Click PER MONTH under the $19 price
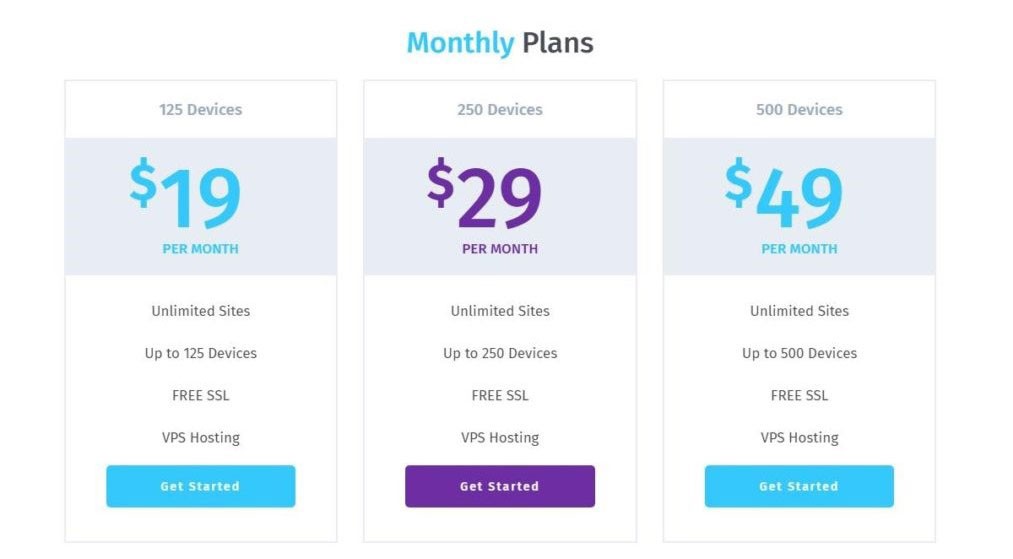Screen dimensions: 1013x559 pyautogui.click(x=200, y=249)
